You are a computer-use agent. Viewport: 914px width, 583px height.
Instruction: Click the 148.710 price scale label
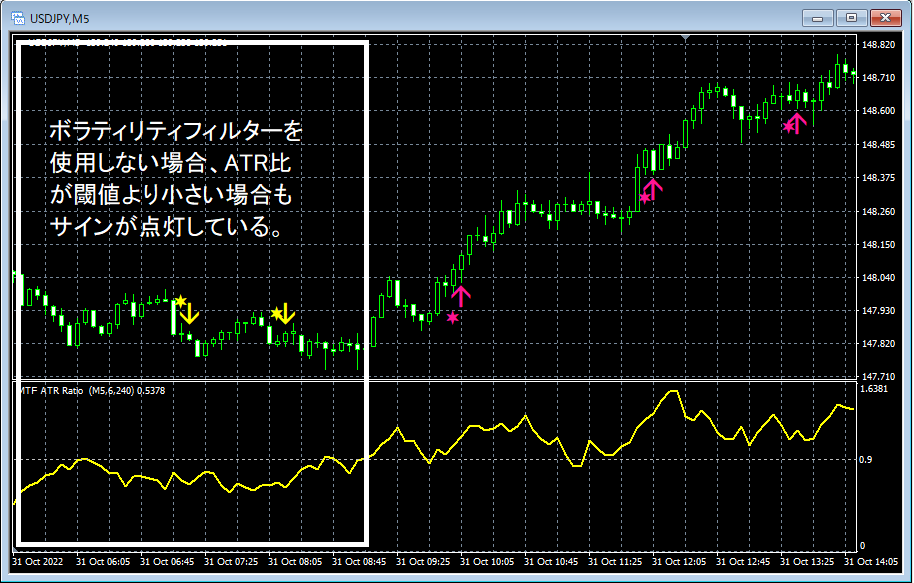point(878,78)
